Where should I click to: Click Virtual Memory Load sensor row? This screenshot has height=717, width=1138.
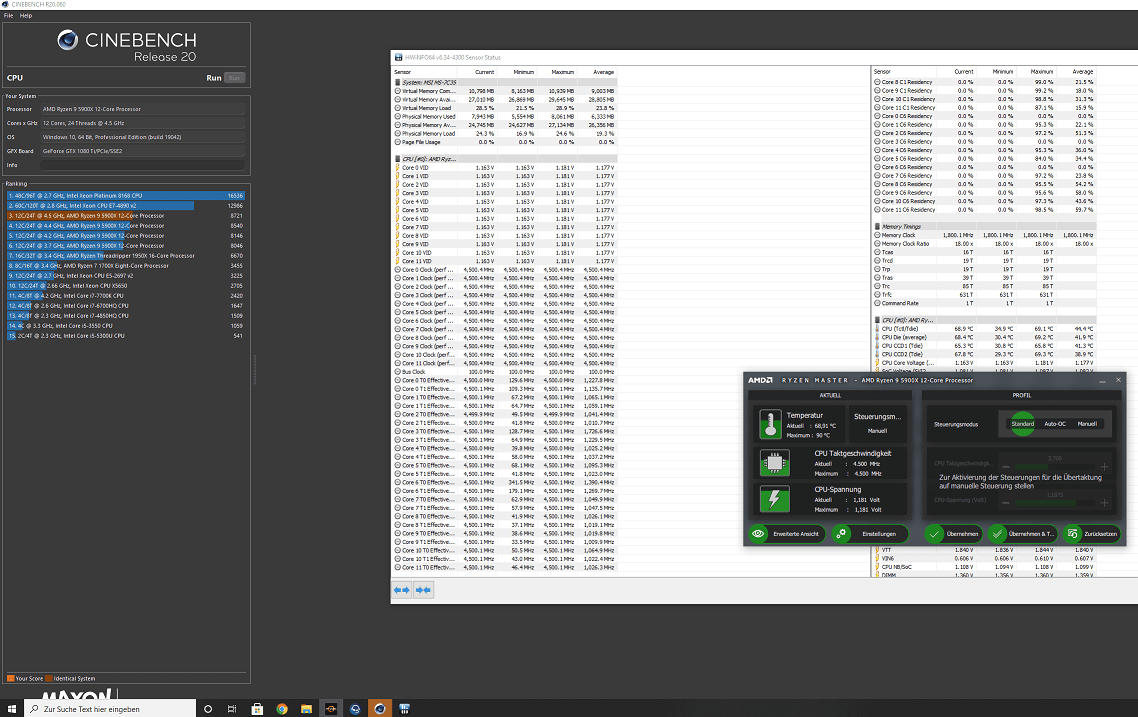coord(505,108)
